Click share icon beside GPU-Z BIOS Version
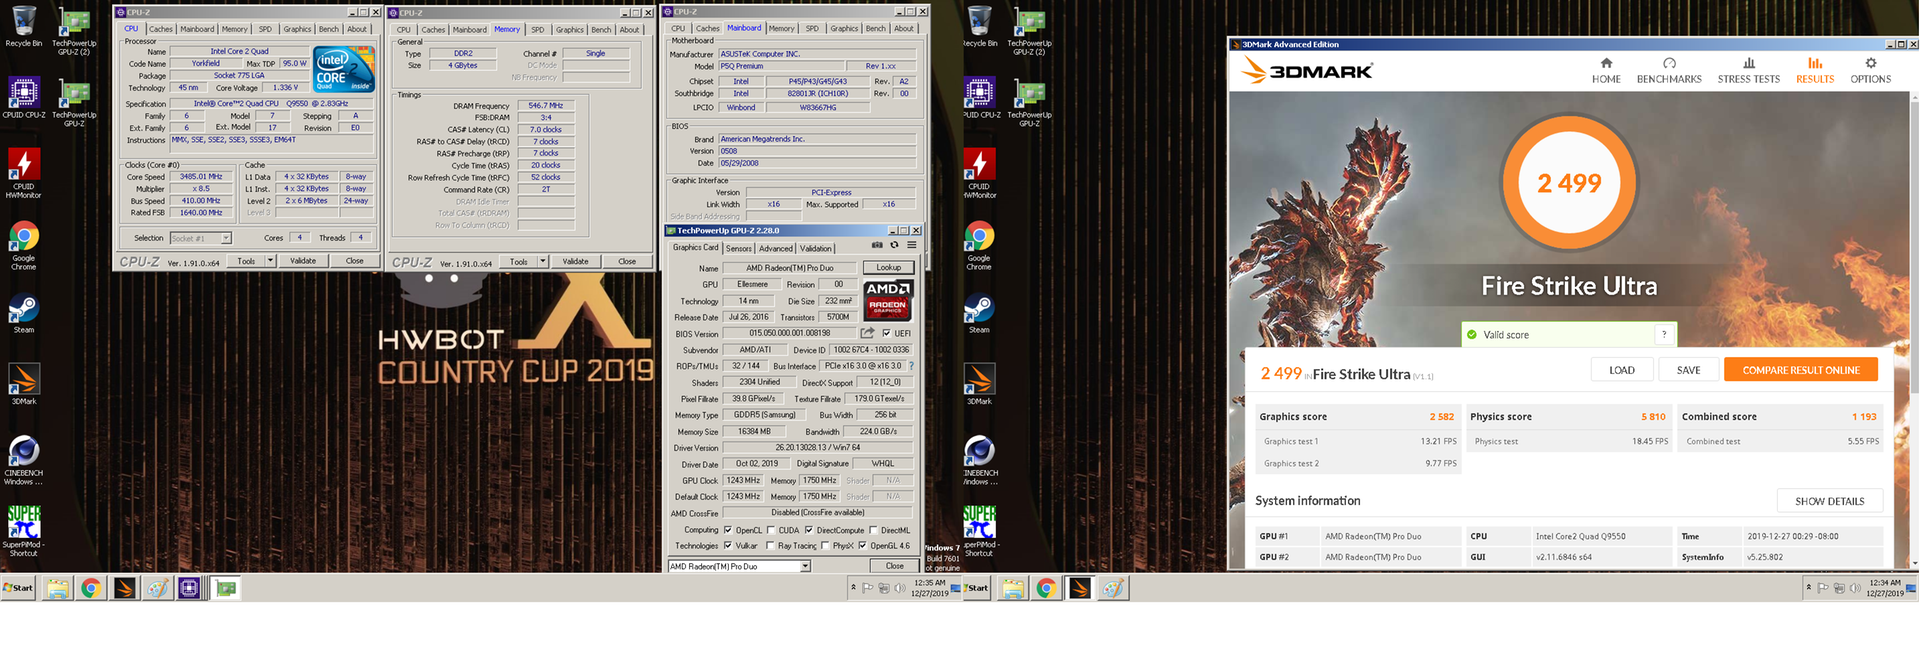Image resolution: width=1920 pixels, height=656 pixels. (867, 333)
